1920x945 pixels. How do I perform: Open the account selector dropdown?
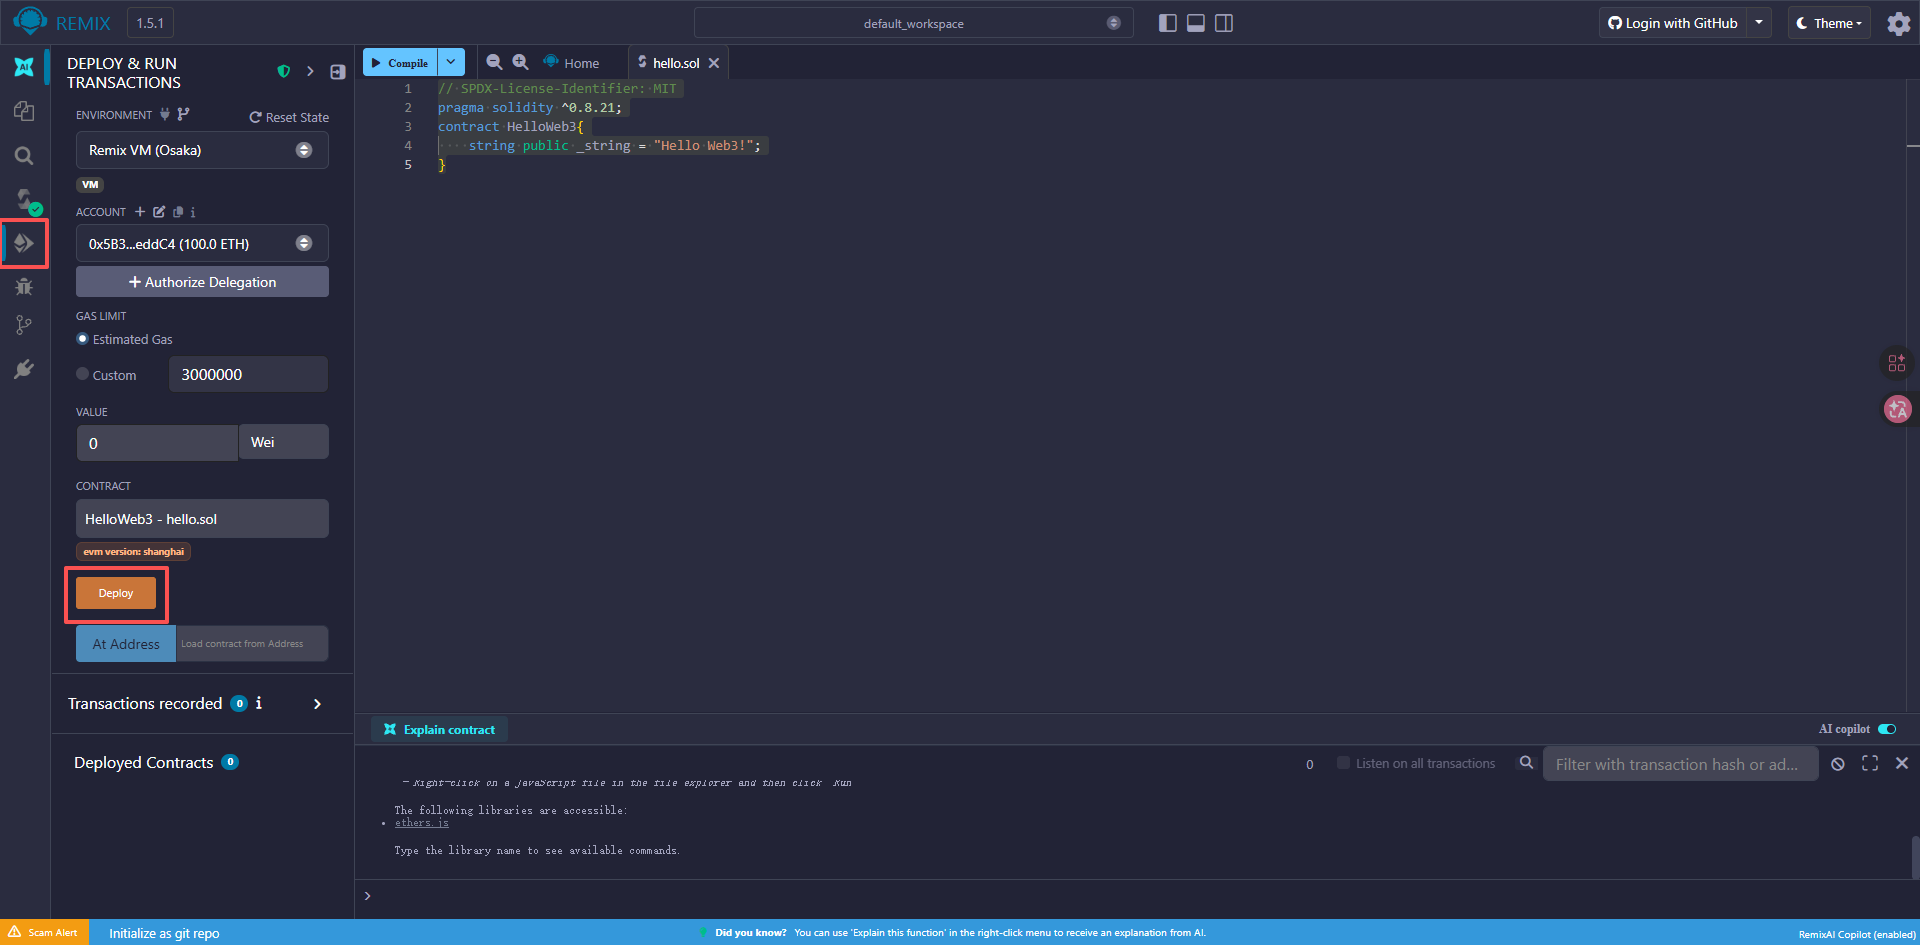(x=202, y=243)
